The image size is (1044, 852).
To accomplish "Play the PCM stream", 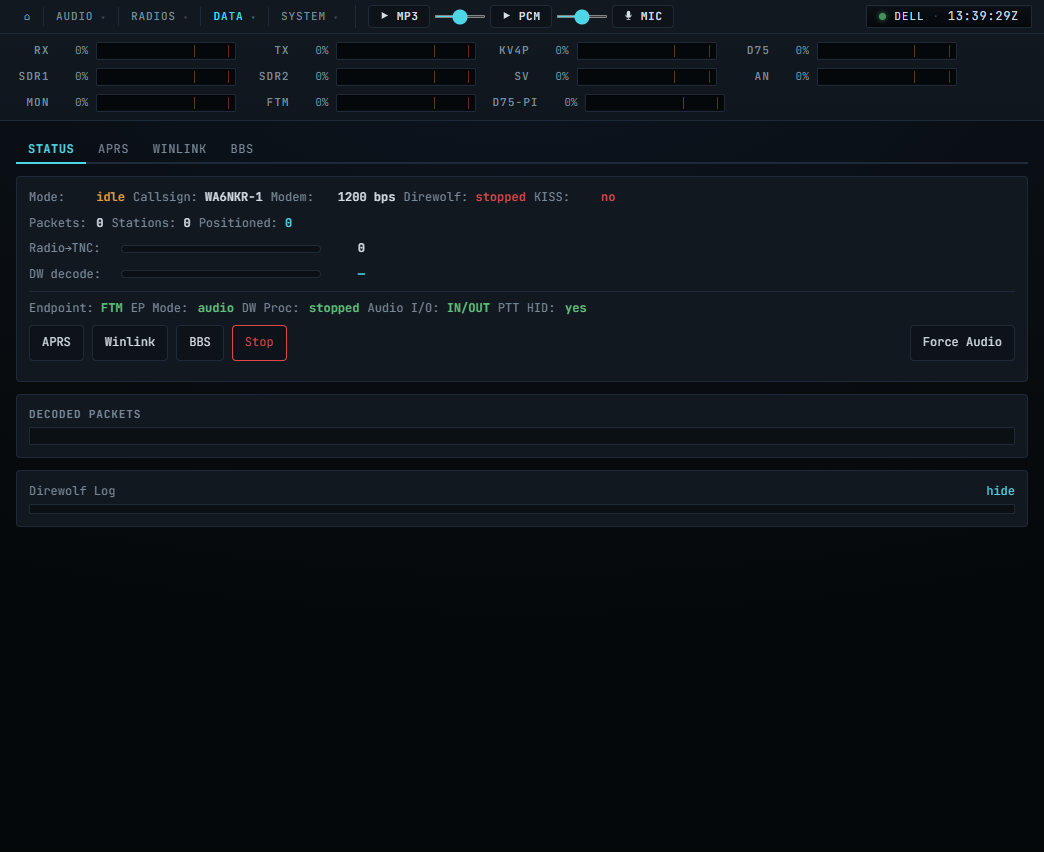I will (x=521, y=17).
